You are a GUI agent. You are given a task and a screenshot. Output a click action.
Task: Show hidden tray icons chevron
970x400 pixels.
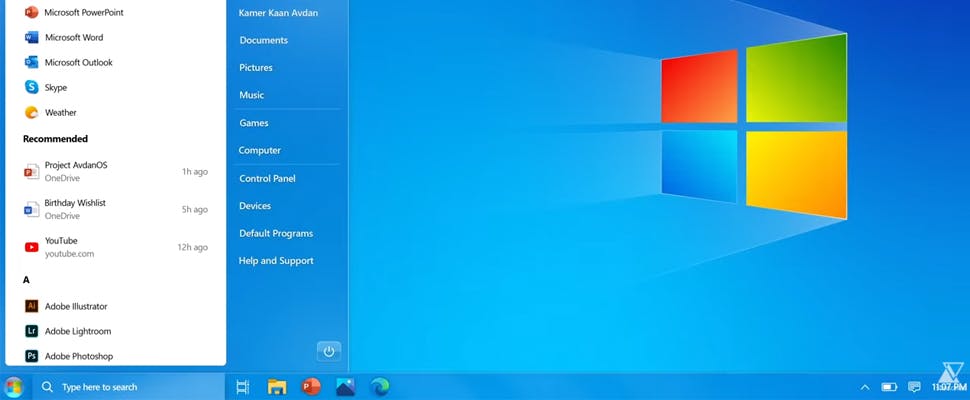[865, 388]
